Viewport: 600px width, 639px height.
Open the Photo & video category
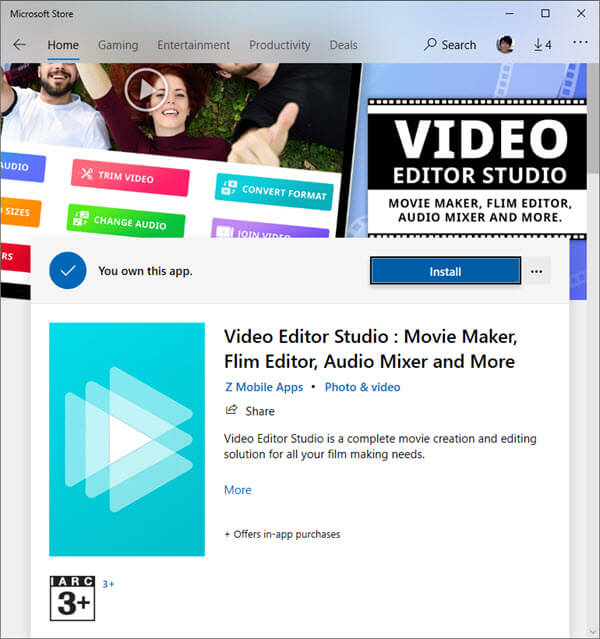coord(362,387)
